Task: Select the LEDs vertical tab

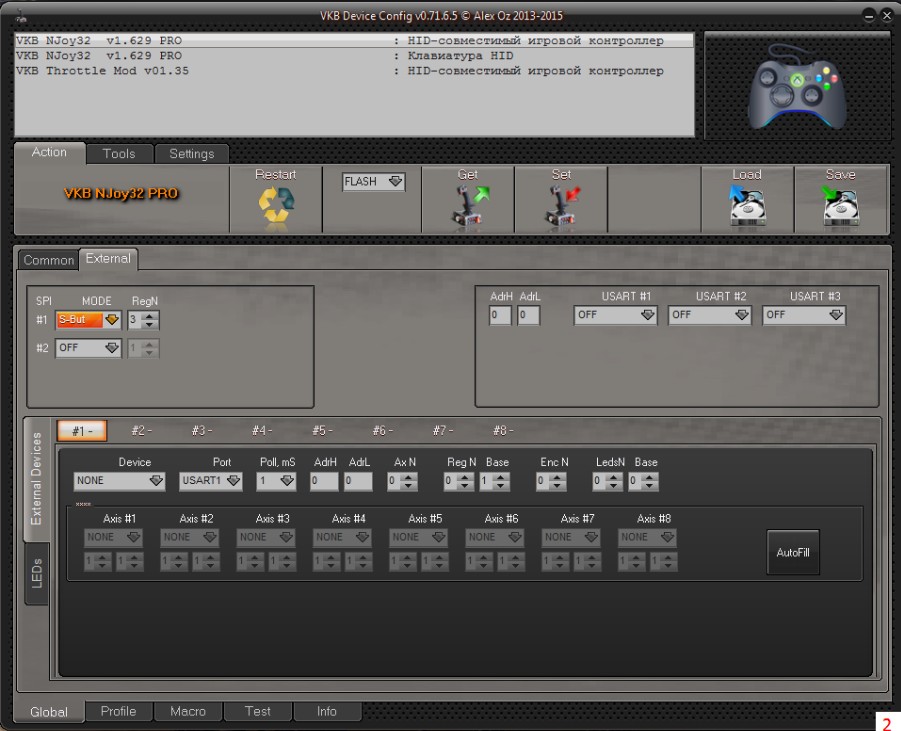Action: (37, 574)
